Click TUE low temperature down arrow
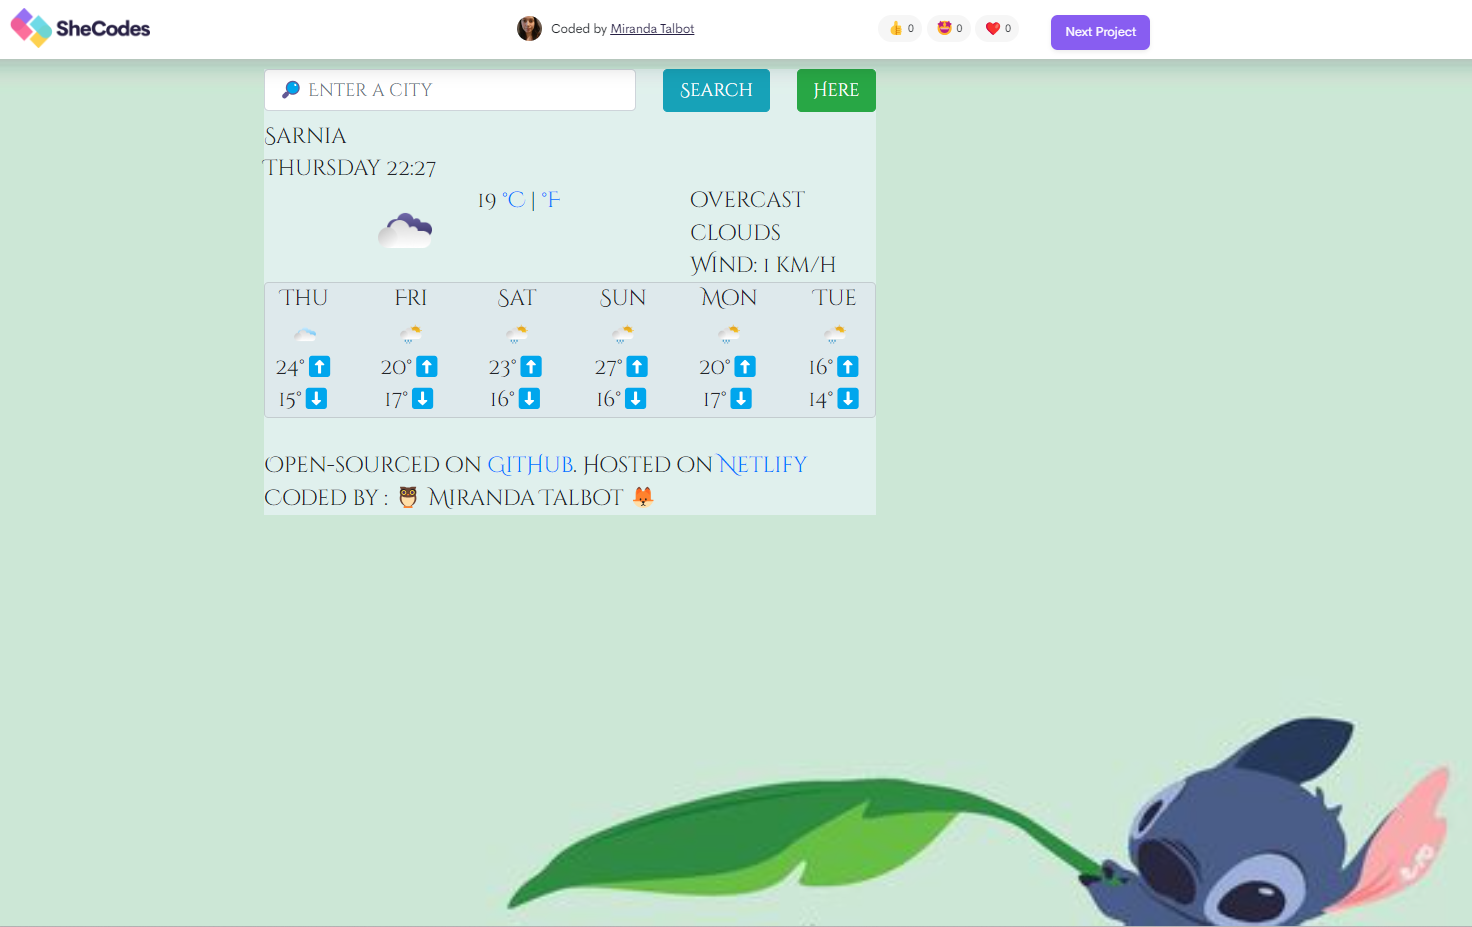1472x927 pixels. (848, 399)
